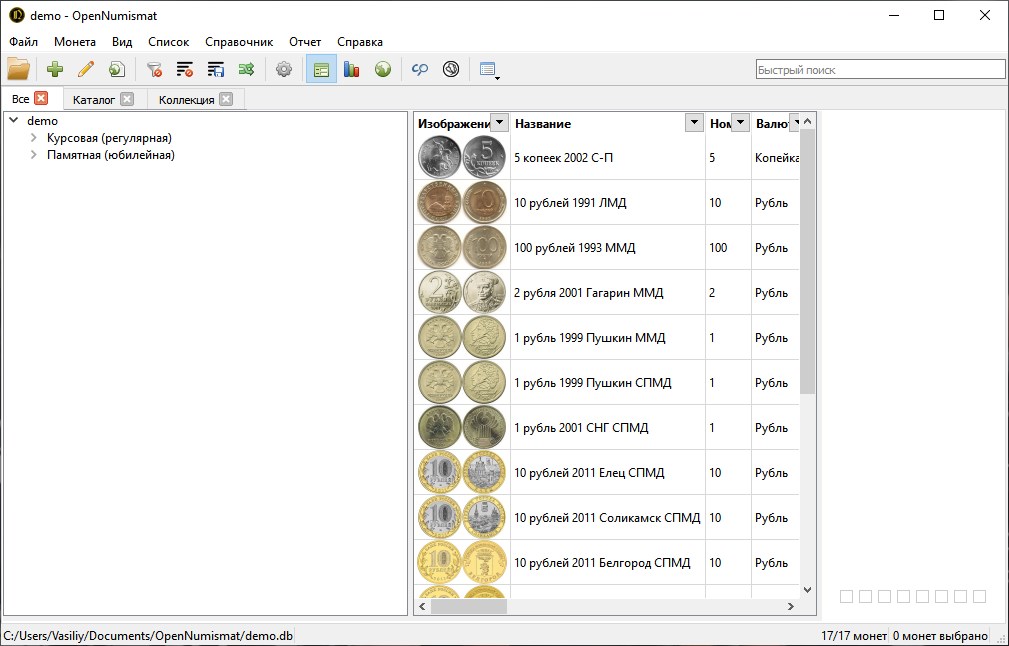Viewport: 1009px width, 646px height.
Task: Toggle the table list view mode
Action: tap(320, 69)
